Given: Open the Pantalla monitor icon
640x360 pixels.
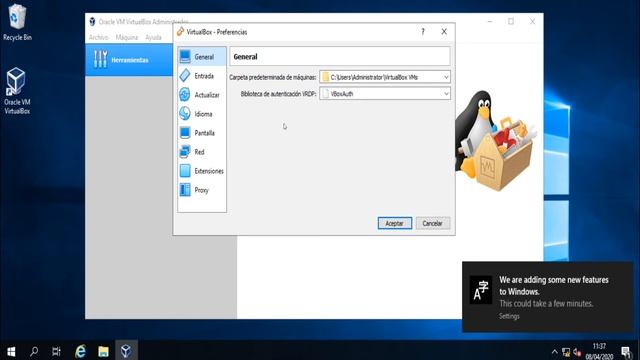Looking at the screenshot, I should [x=185, y=133].
